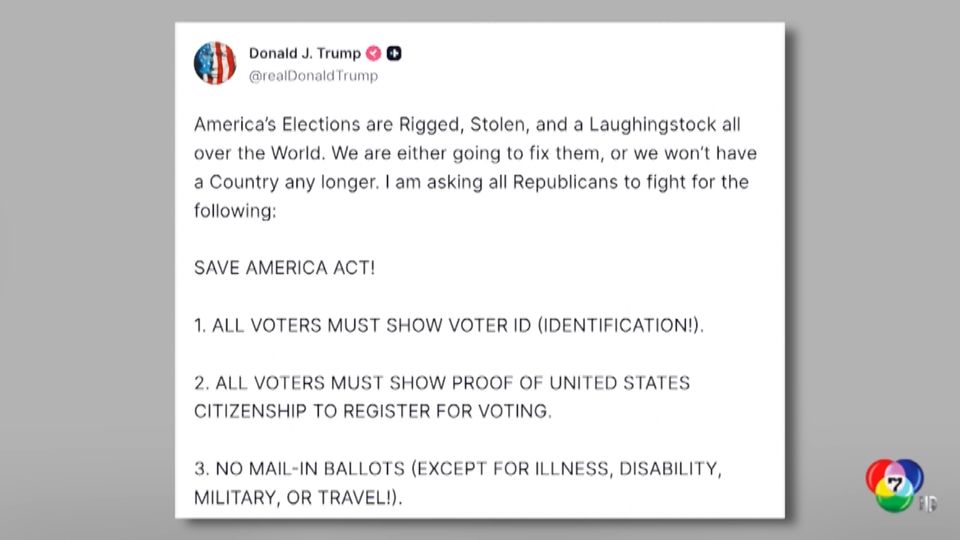Click the Donald J. Trump profile avatar
Screen dimensions: 960x540
pyautogui.click(x=215, y=63)
